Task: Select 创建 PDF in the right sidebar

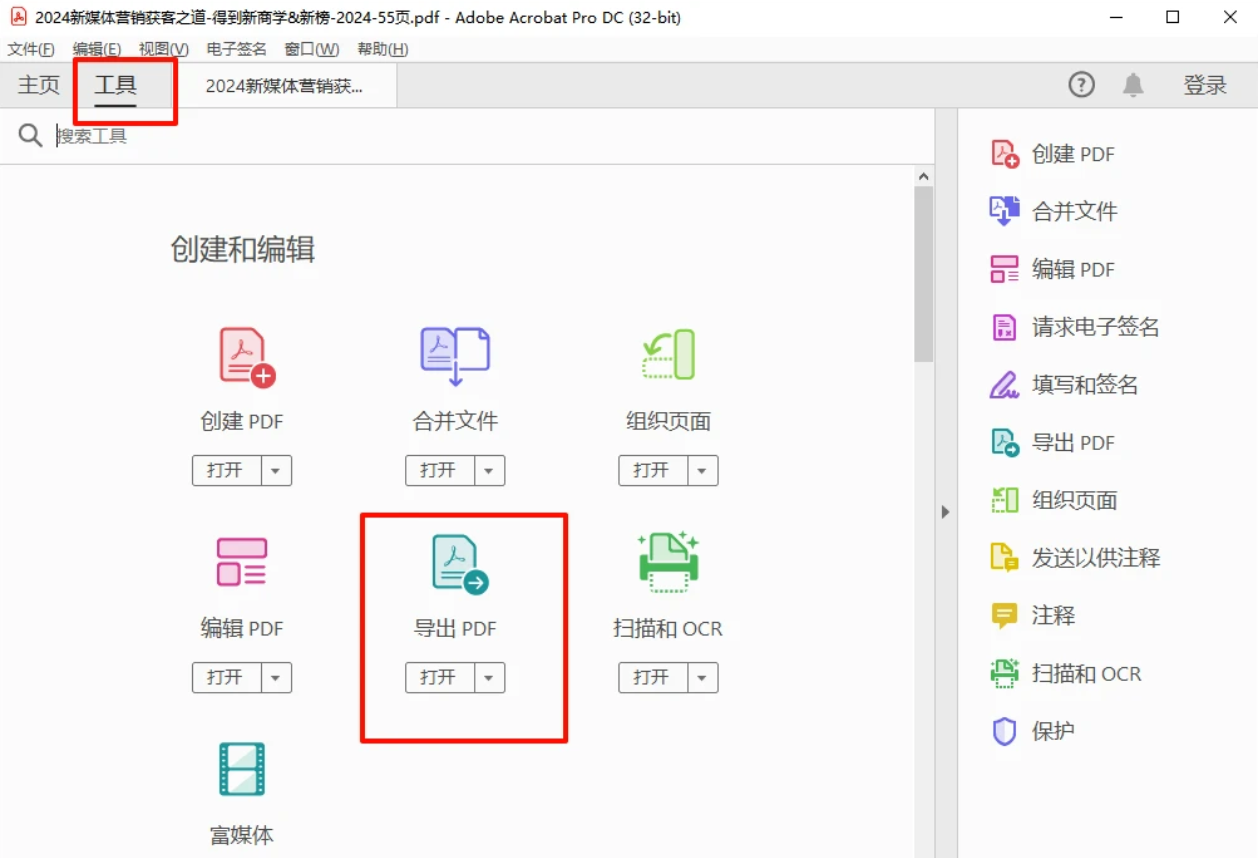Action: [x=1052, y=154]
